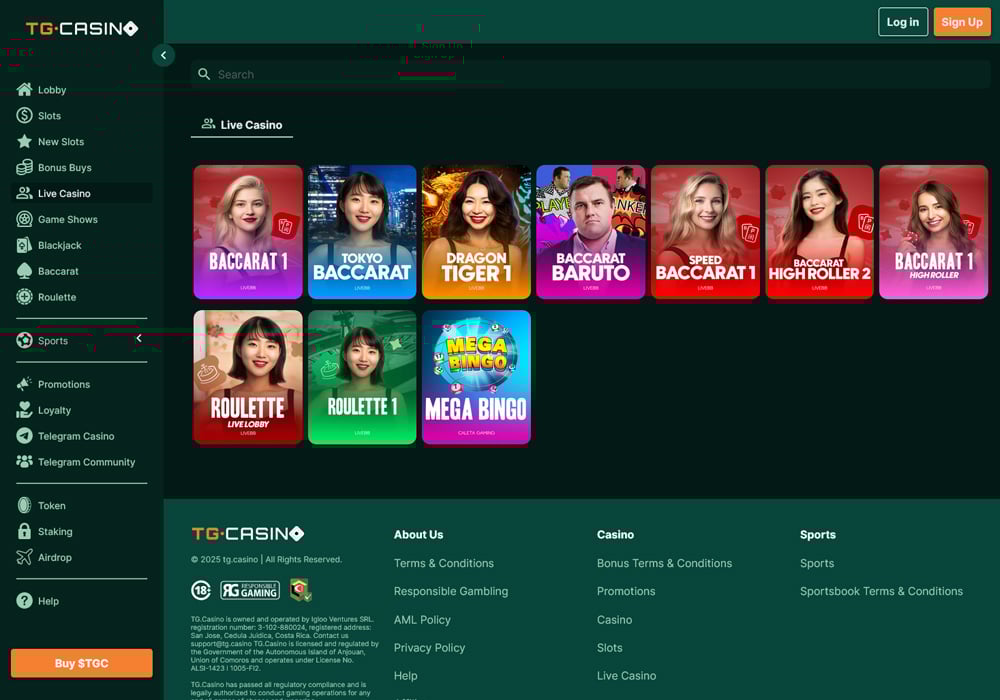Click the Promotions megaphone icon
The image size is (1000, 700).
coord(24,384)
